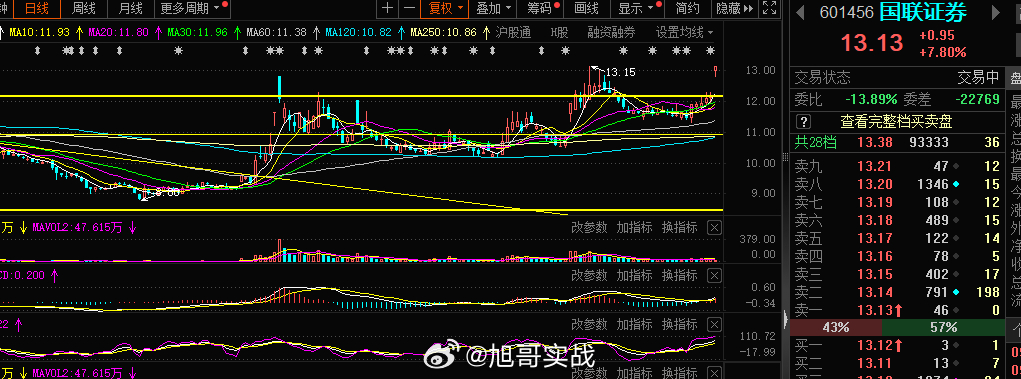Click the magenta up arrow after CD:0.200

pyautogui.click(x=54, y=275)
